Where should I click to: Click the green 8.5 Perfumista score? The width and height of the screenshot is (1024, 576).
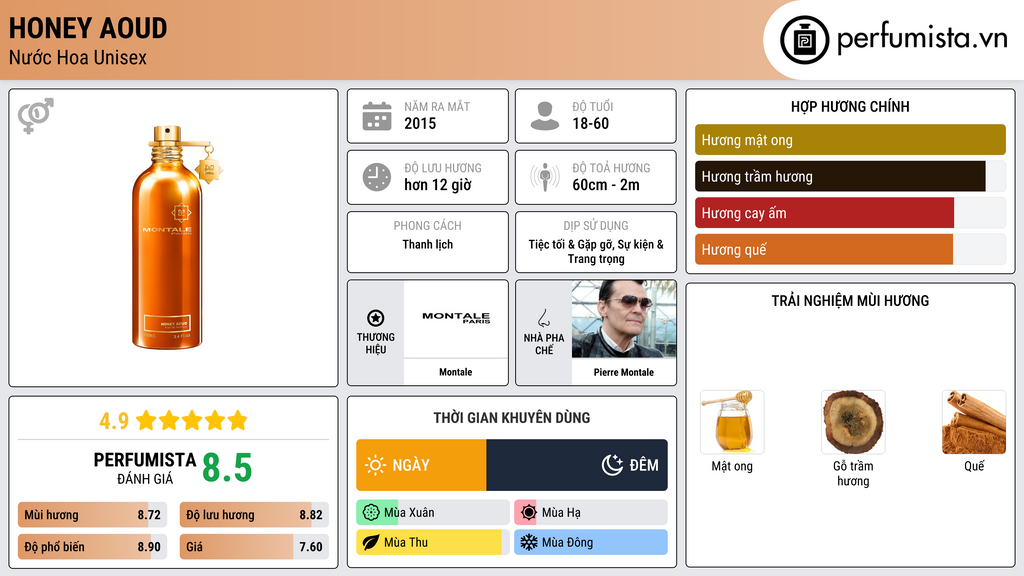227,468
